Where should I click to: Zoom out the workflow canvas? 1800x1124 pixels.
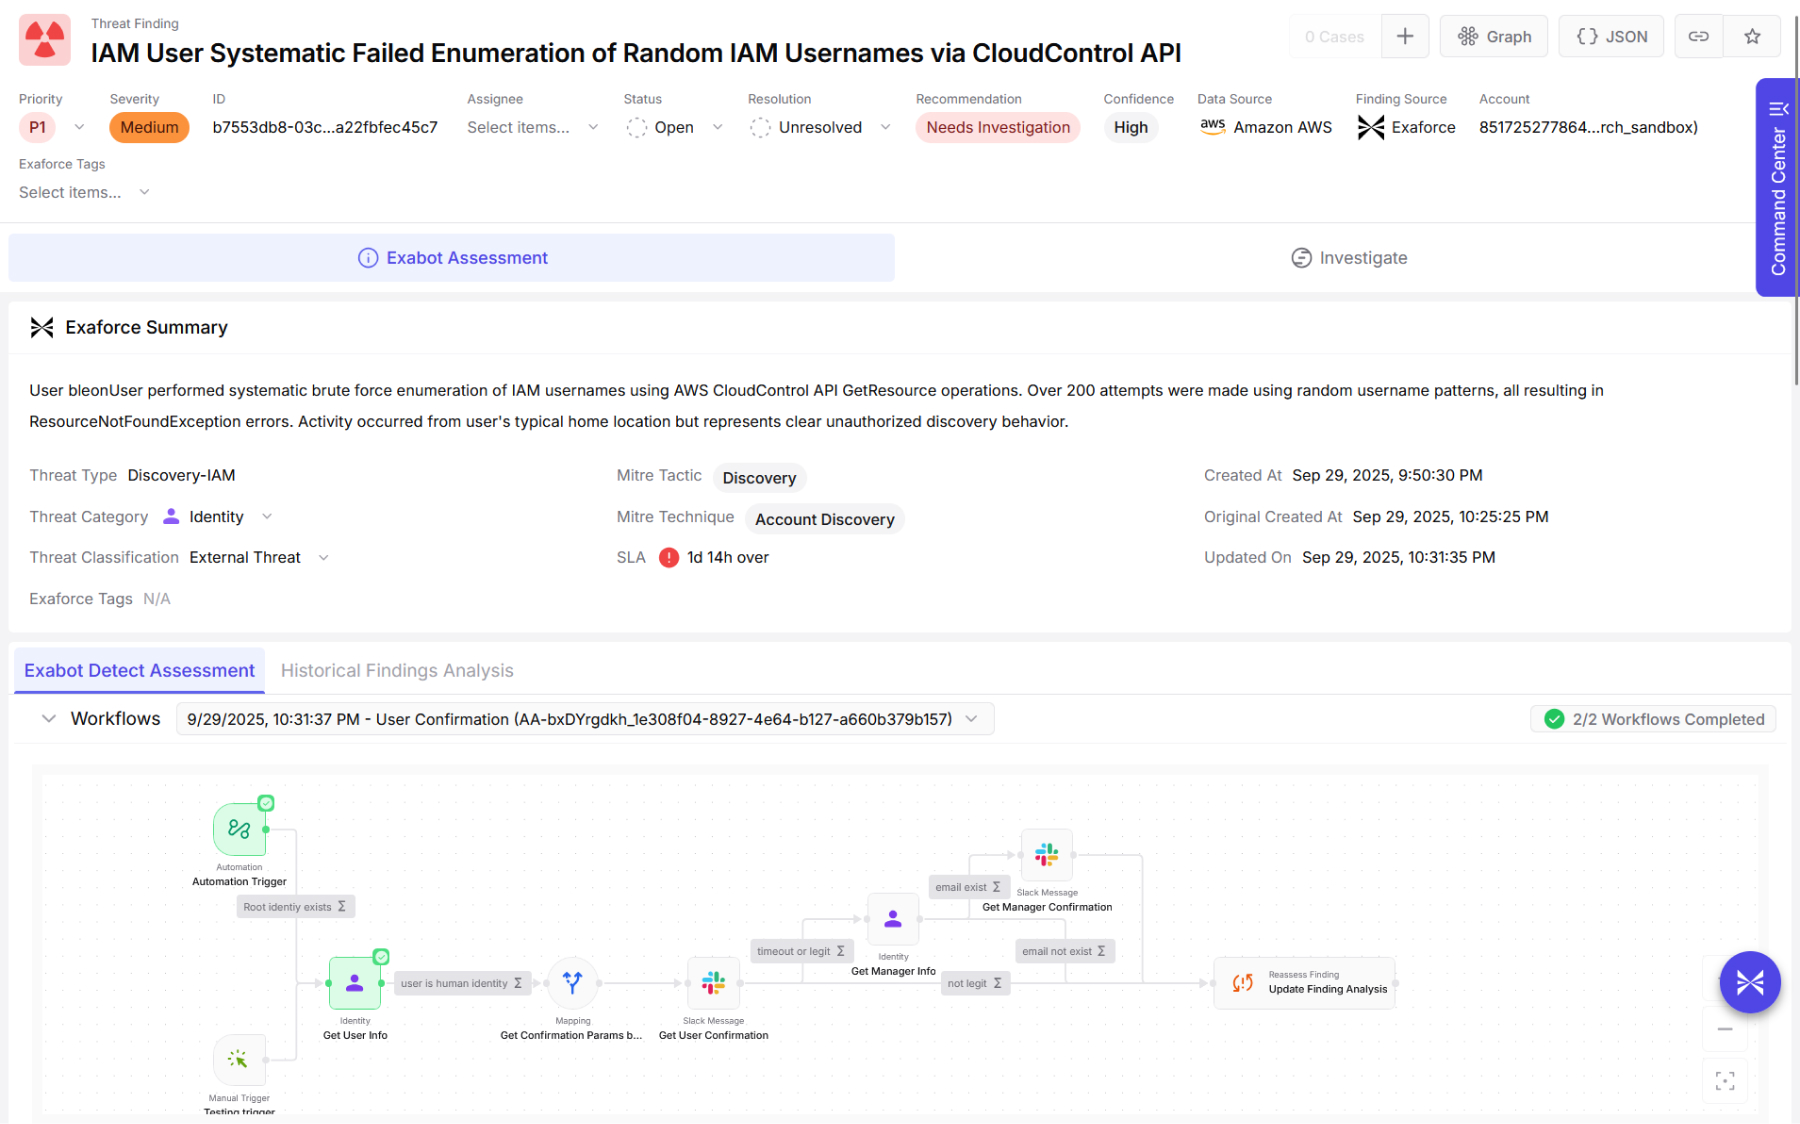[x=1725, y=1029]
